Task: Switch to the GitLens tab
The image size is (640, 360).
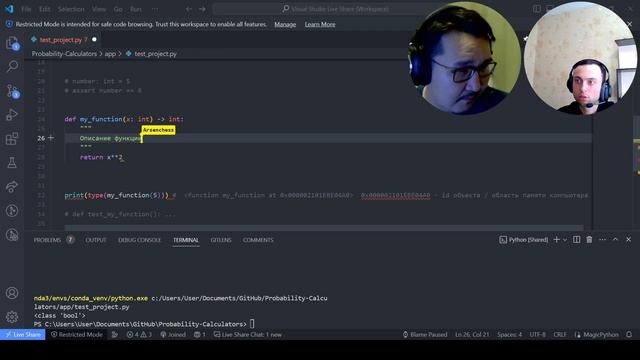Action: 221,240
